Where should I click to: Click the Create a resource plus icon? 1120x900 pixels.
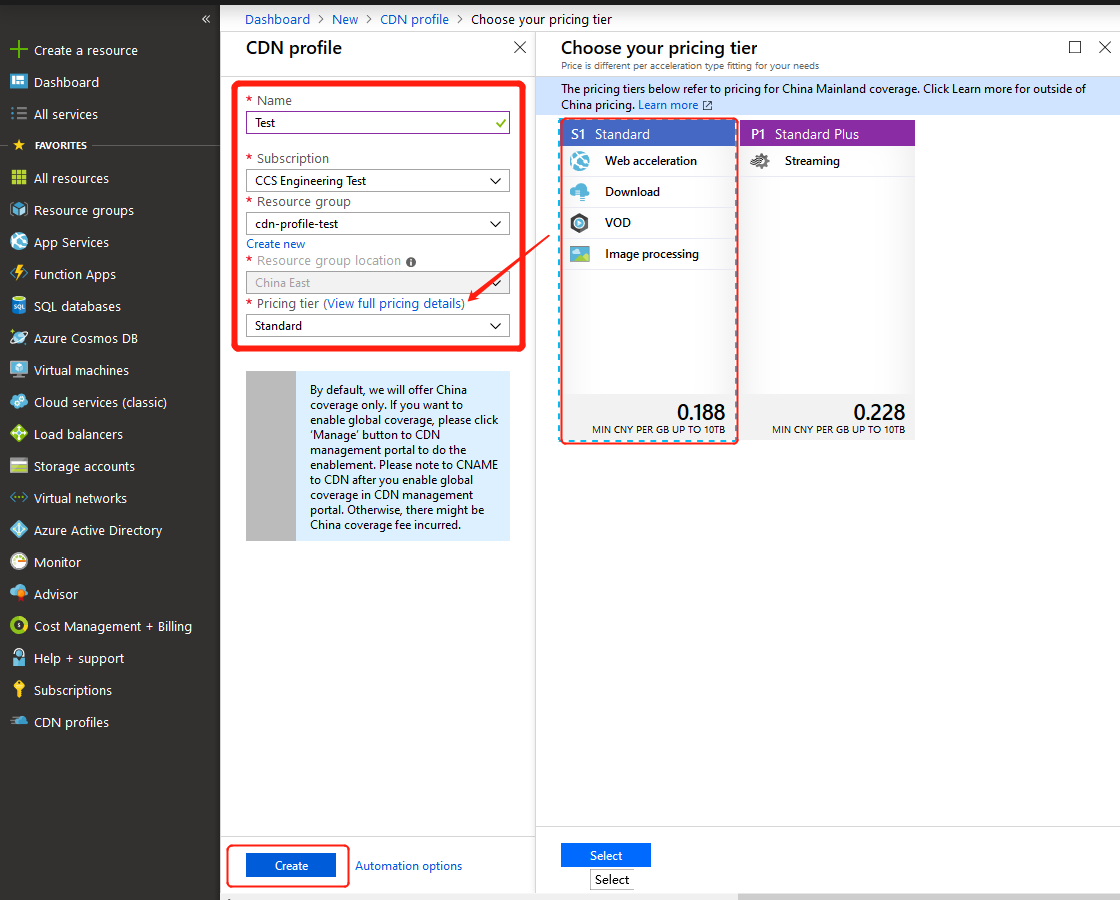pyautogui.click(x=19, y=50)
